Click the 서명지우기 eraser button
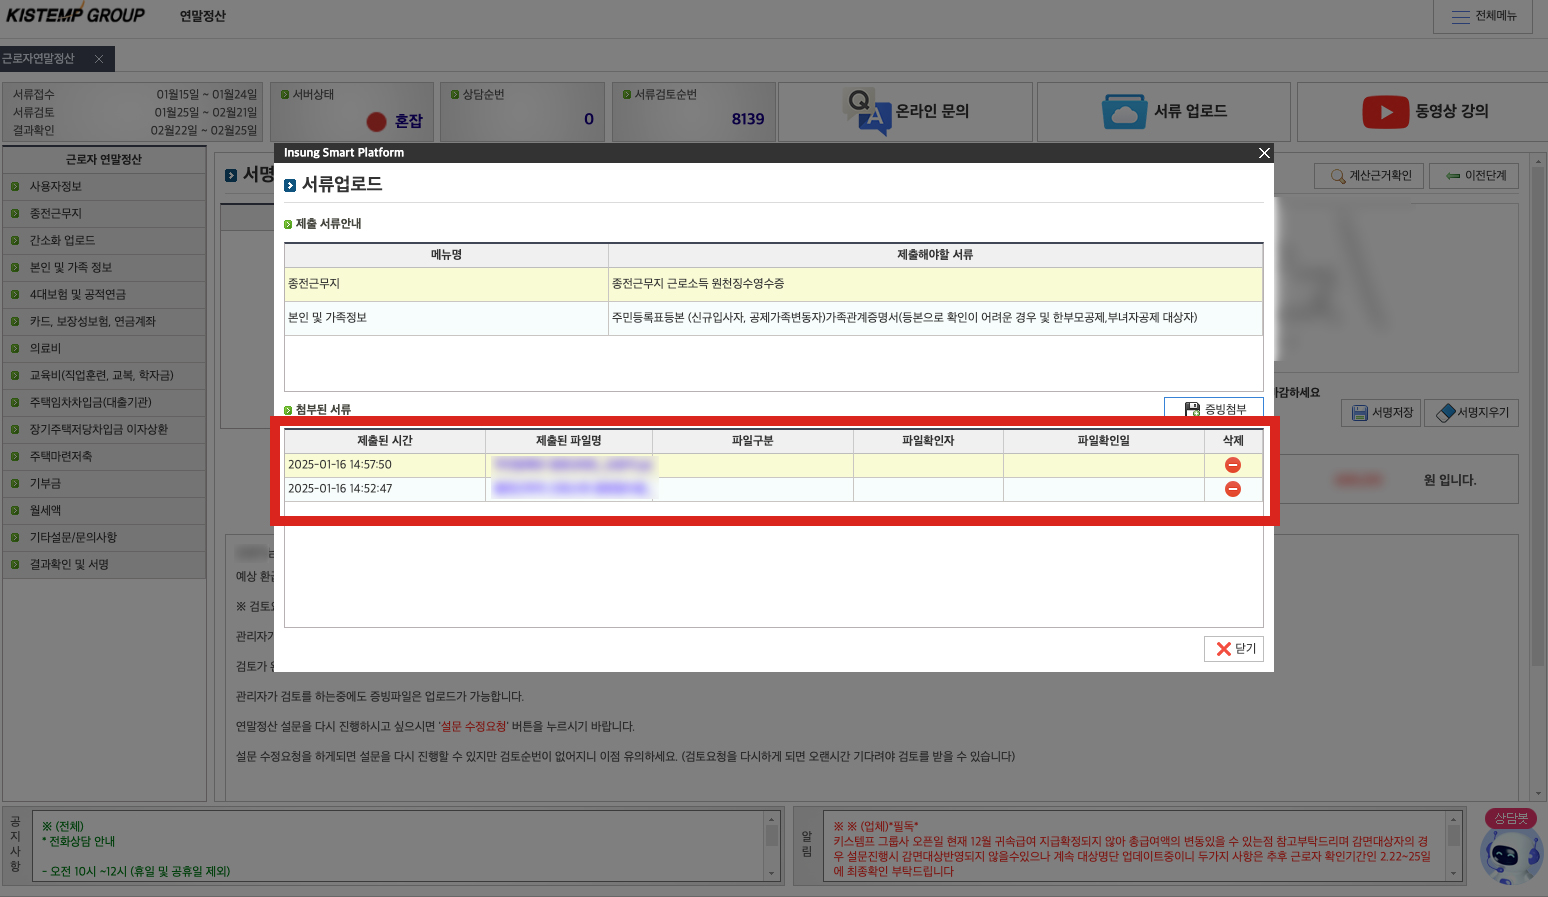This screenshot has width=1548, height=897. [1472, 413]
